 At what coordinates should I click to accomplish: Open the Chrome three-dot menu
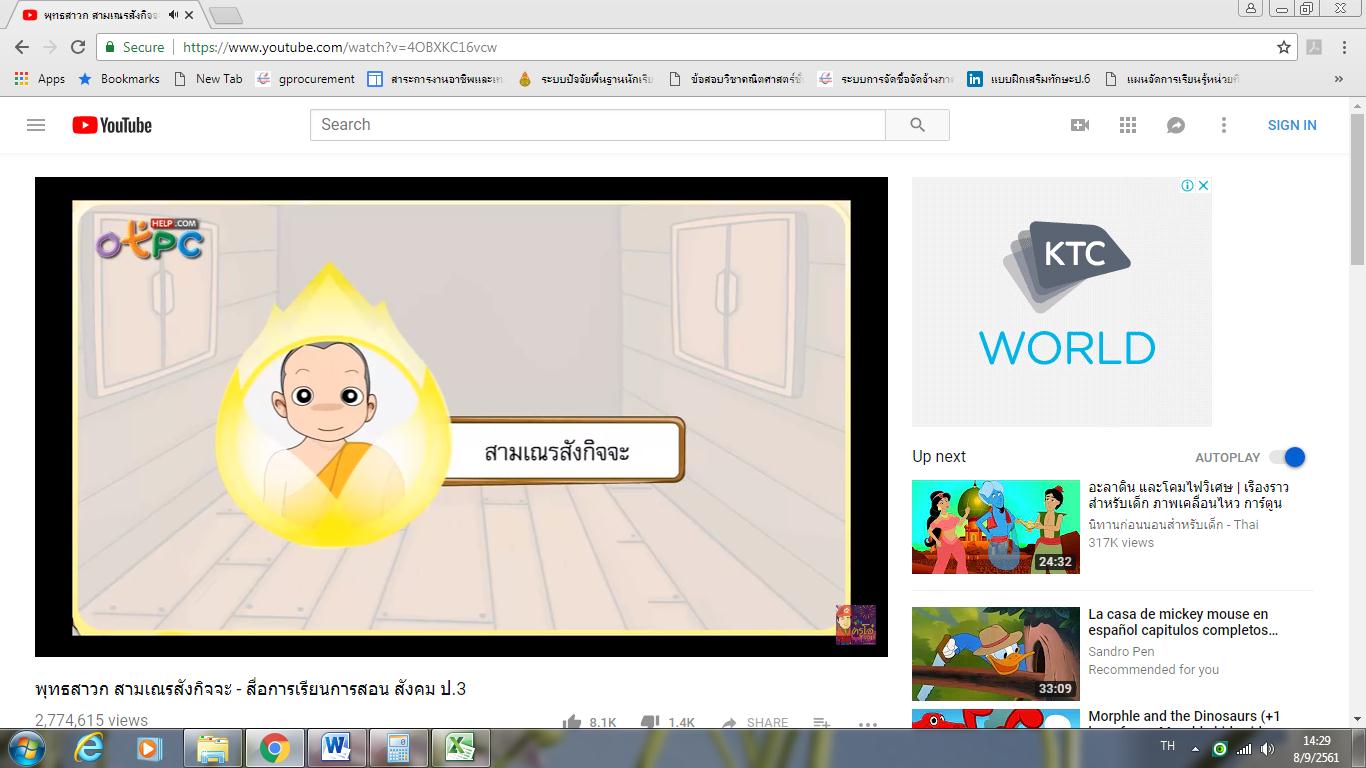tap(1343, 47)
